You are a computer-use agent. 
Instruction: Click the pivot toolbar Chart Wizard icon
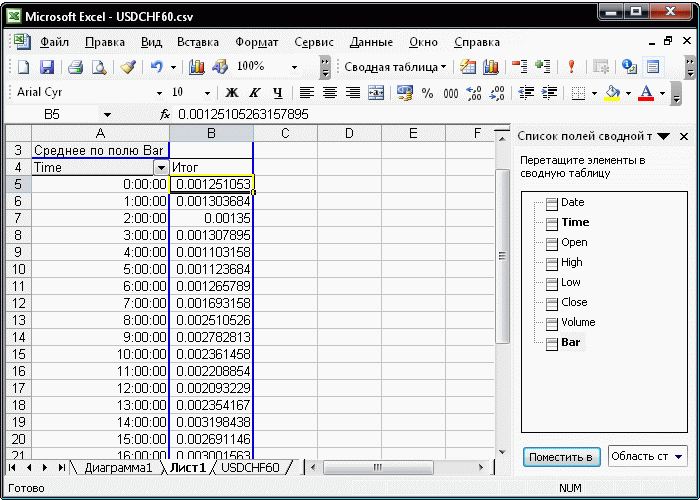click(491, 67)
